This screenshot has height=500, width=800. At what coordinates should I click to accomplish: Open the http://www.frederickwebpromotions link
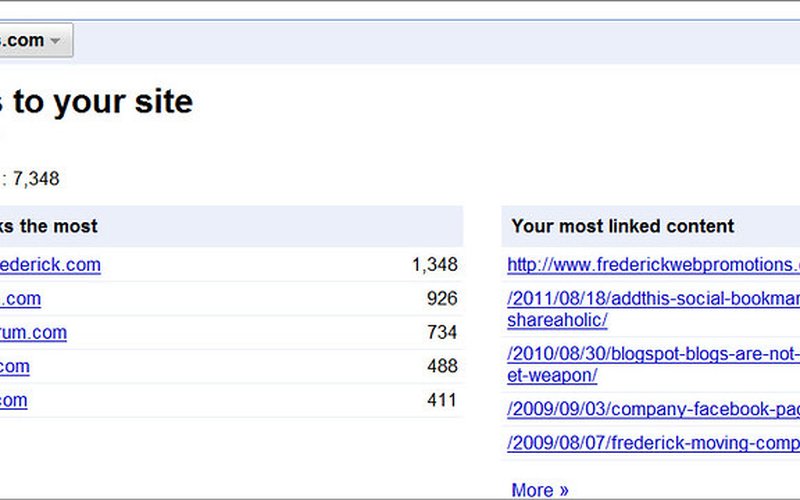[654, 265]
